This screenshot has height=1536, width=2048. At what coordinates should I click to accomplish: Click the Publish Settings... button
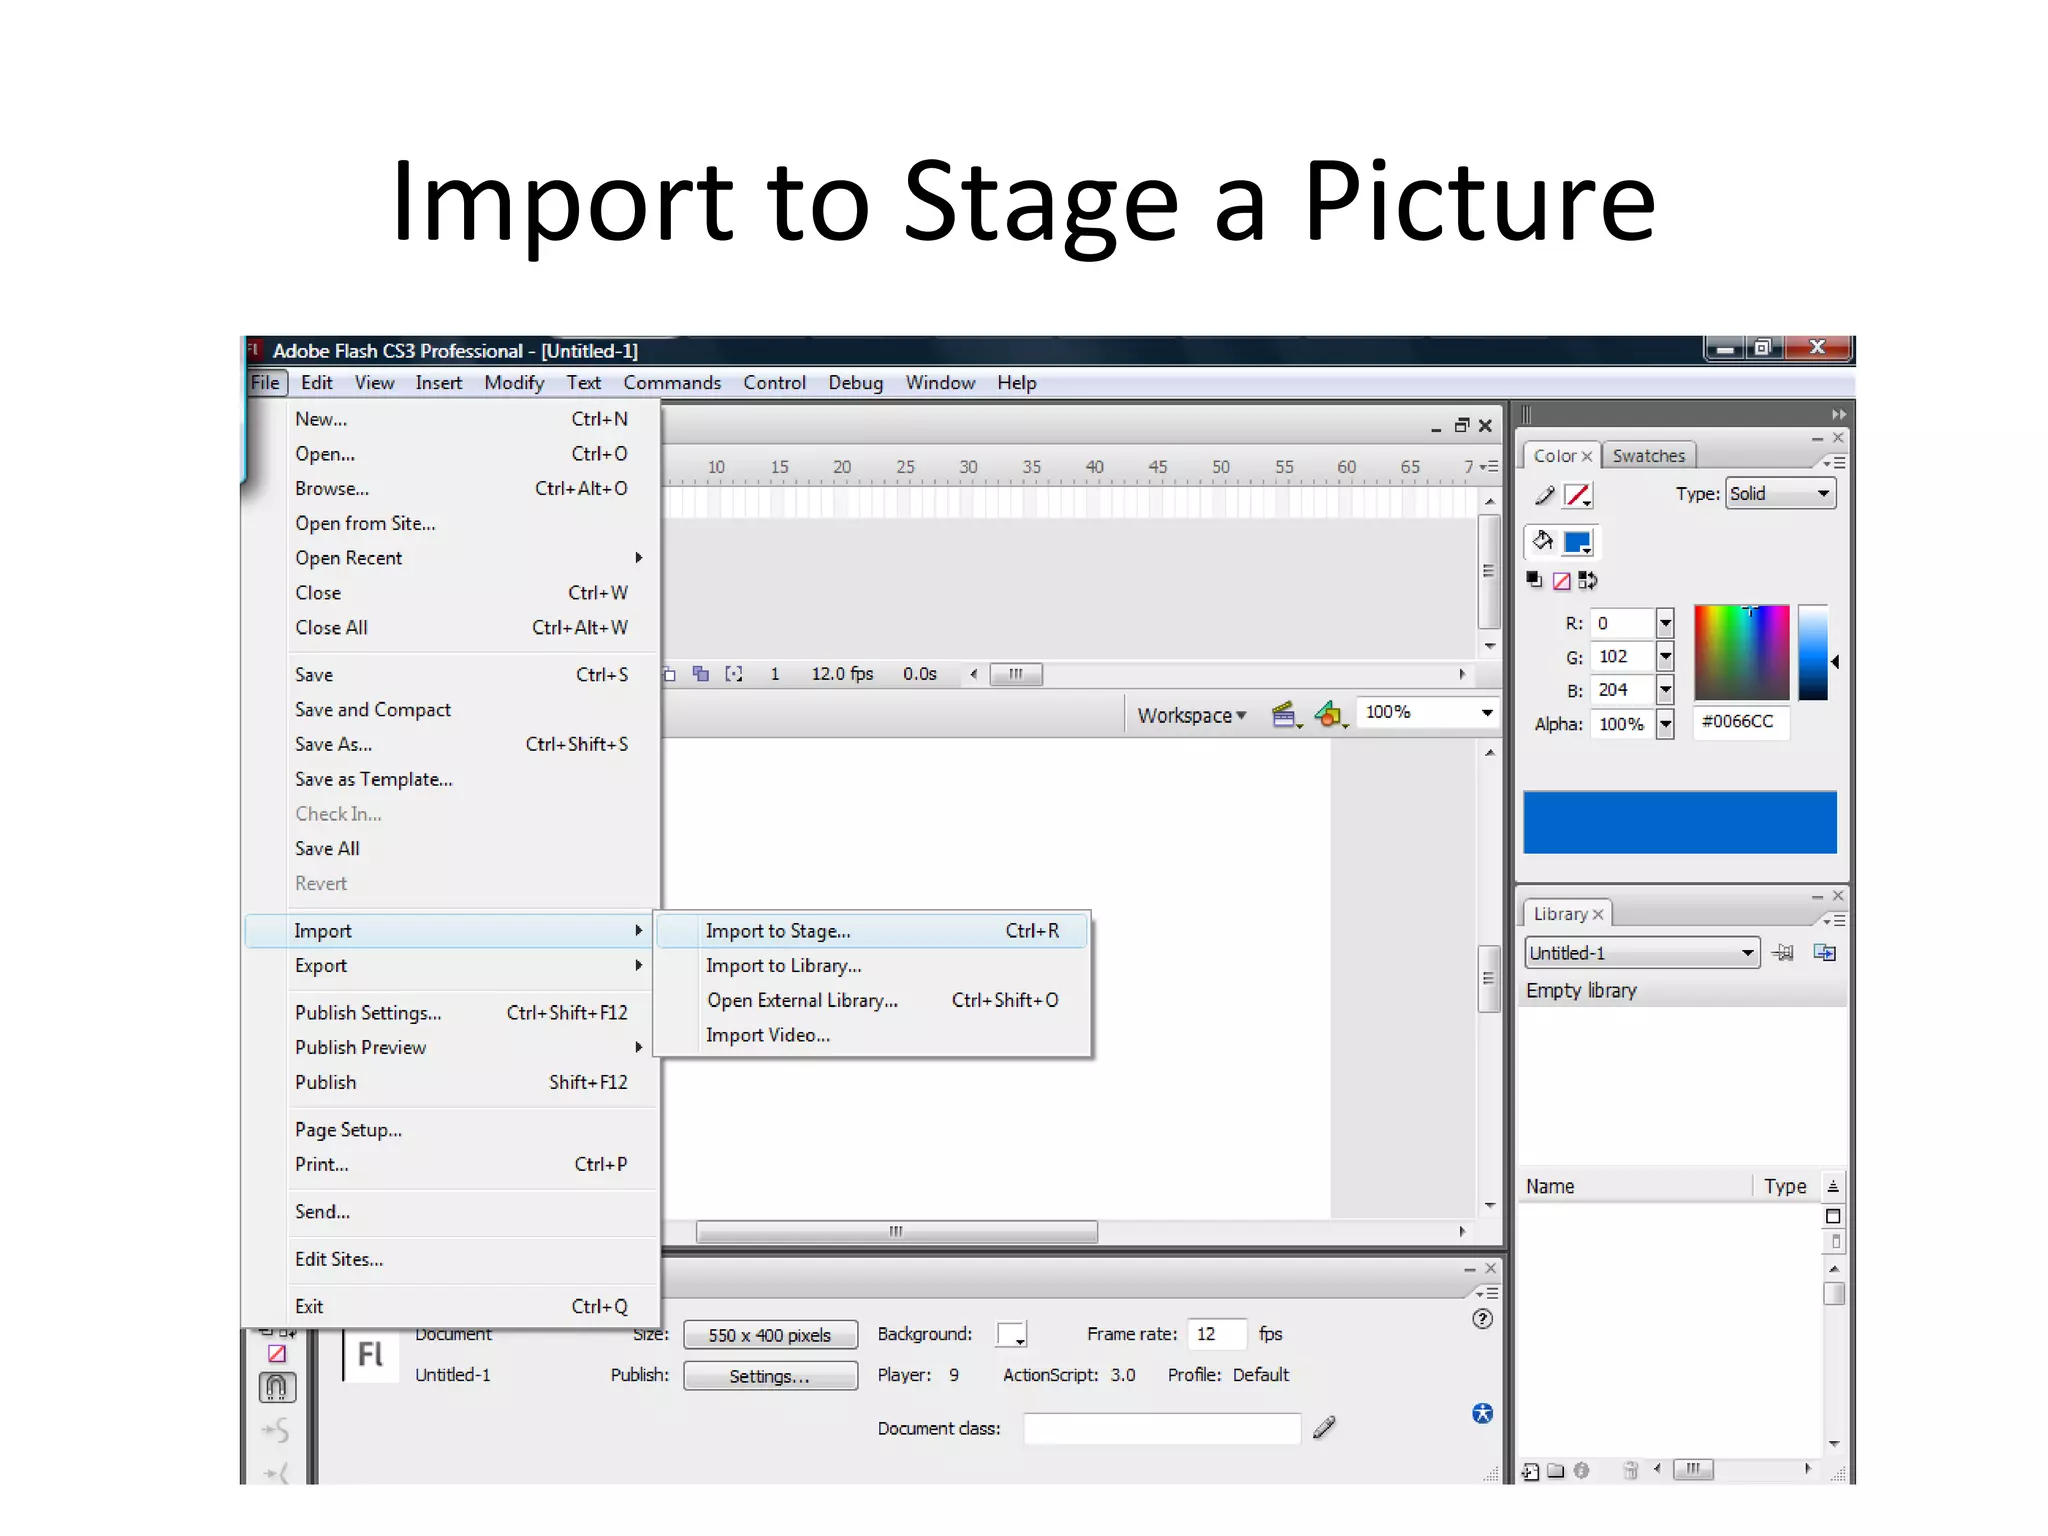pyautogui.click(x=770, y=1377)
